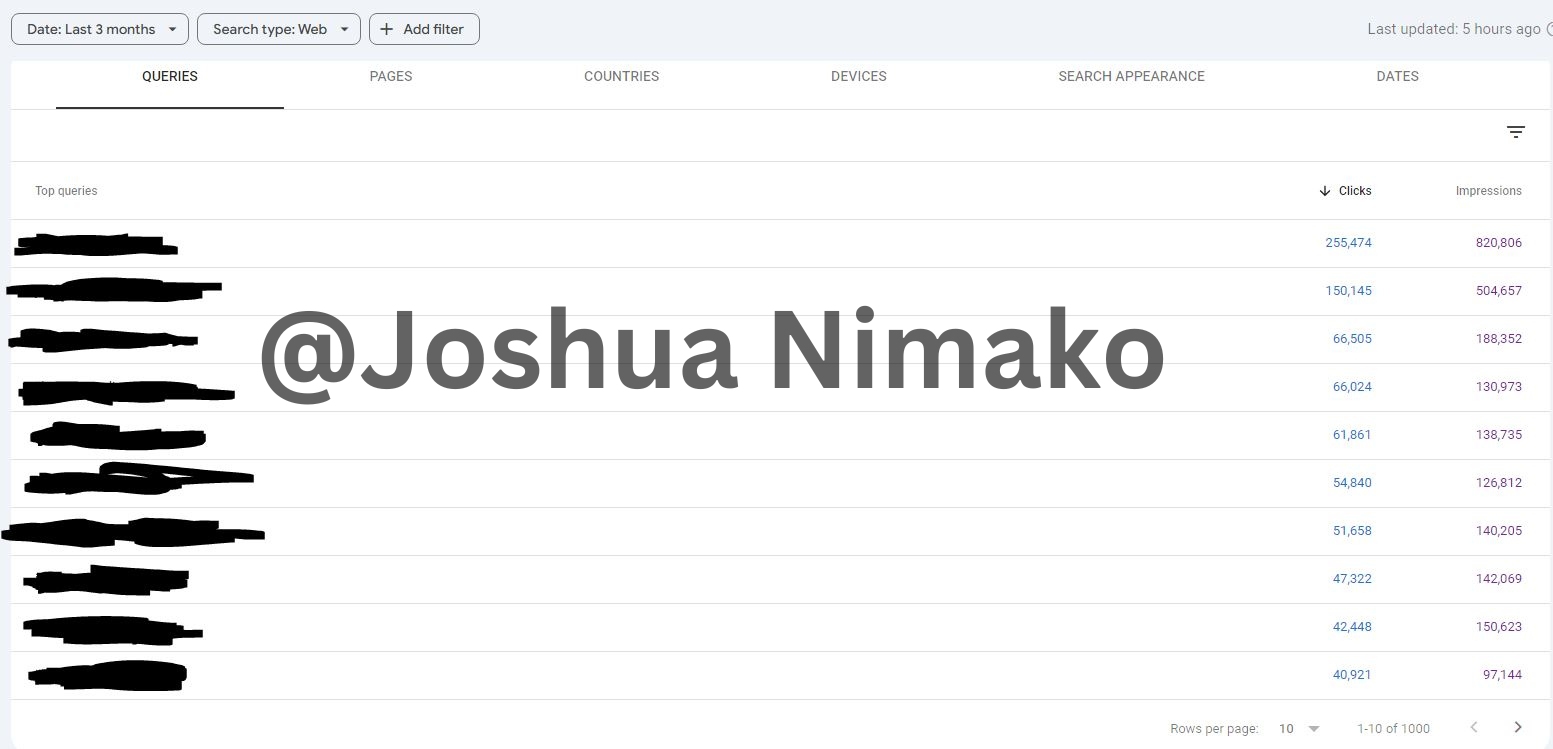This screenshot has width=1553, height=749.
Task: Click the plus icon in Add filter
Action: (387, 29)
